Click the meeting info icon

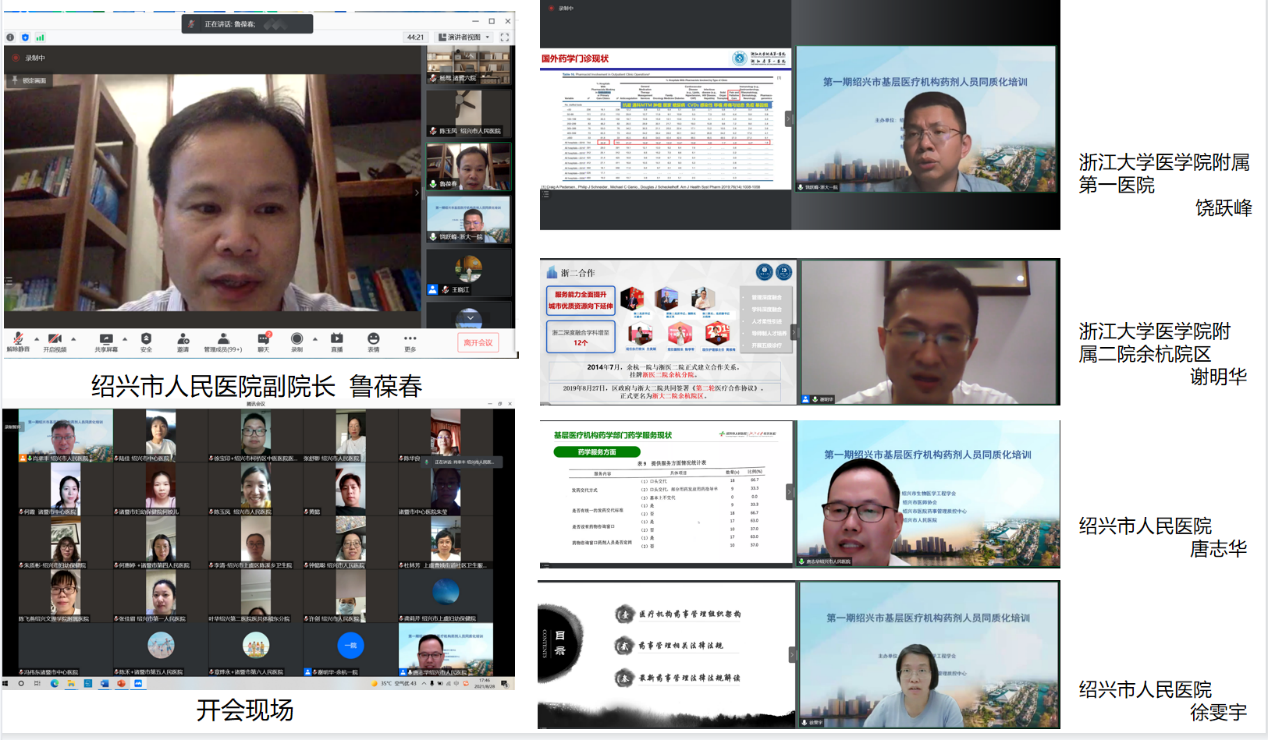[10, 37]
